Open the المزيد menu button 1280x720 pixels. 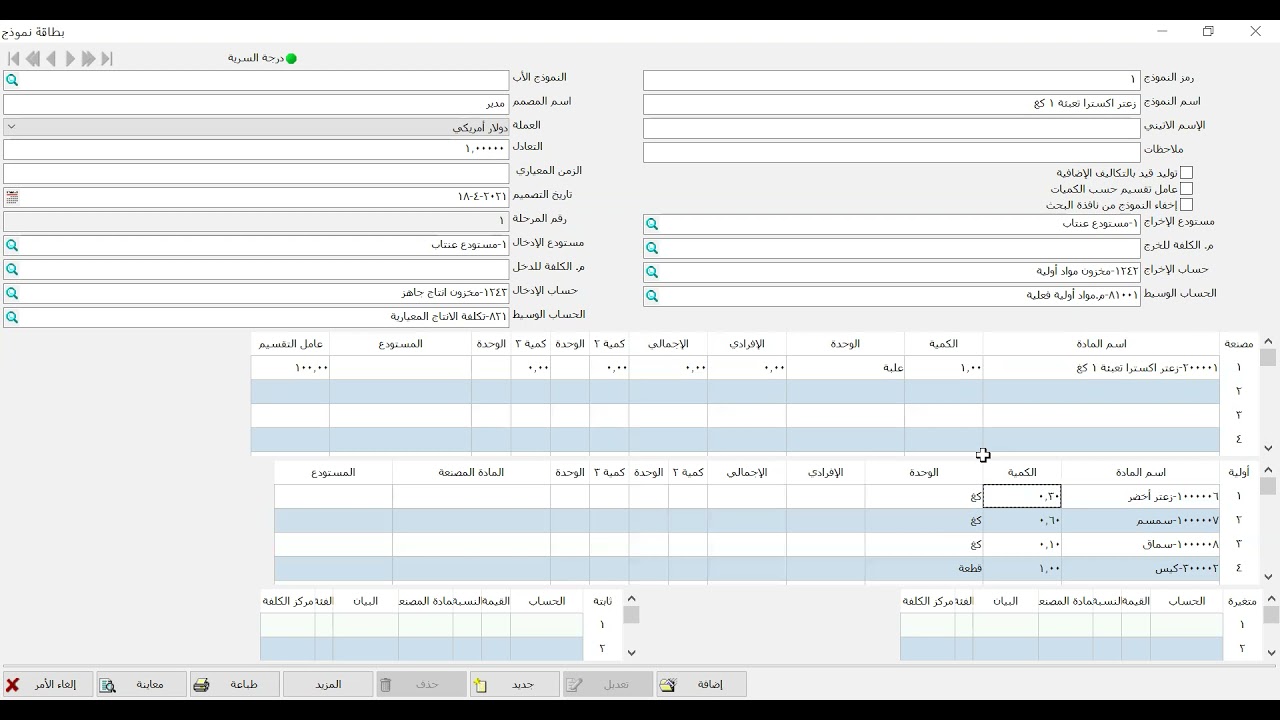pos(328,685)
